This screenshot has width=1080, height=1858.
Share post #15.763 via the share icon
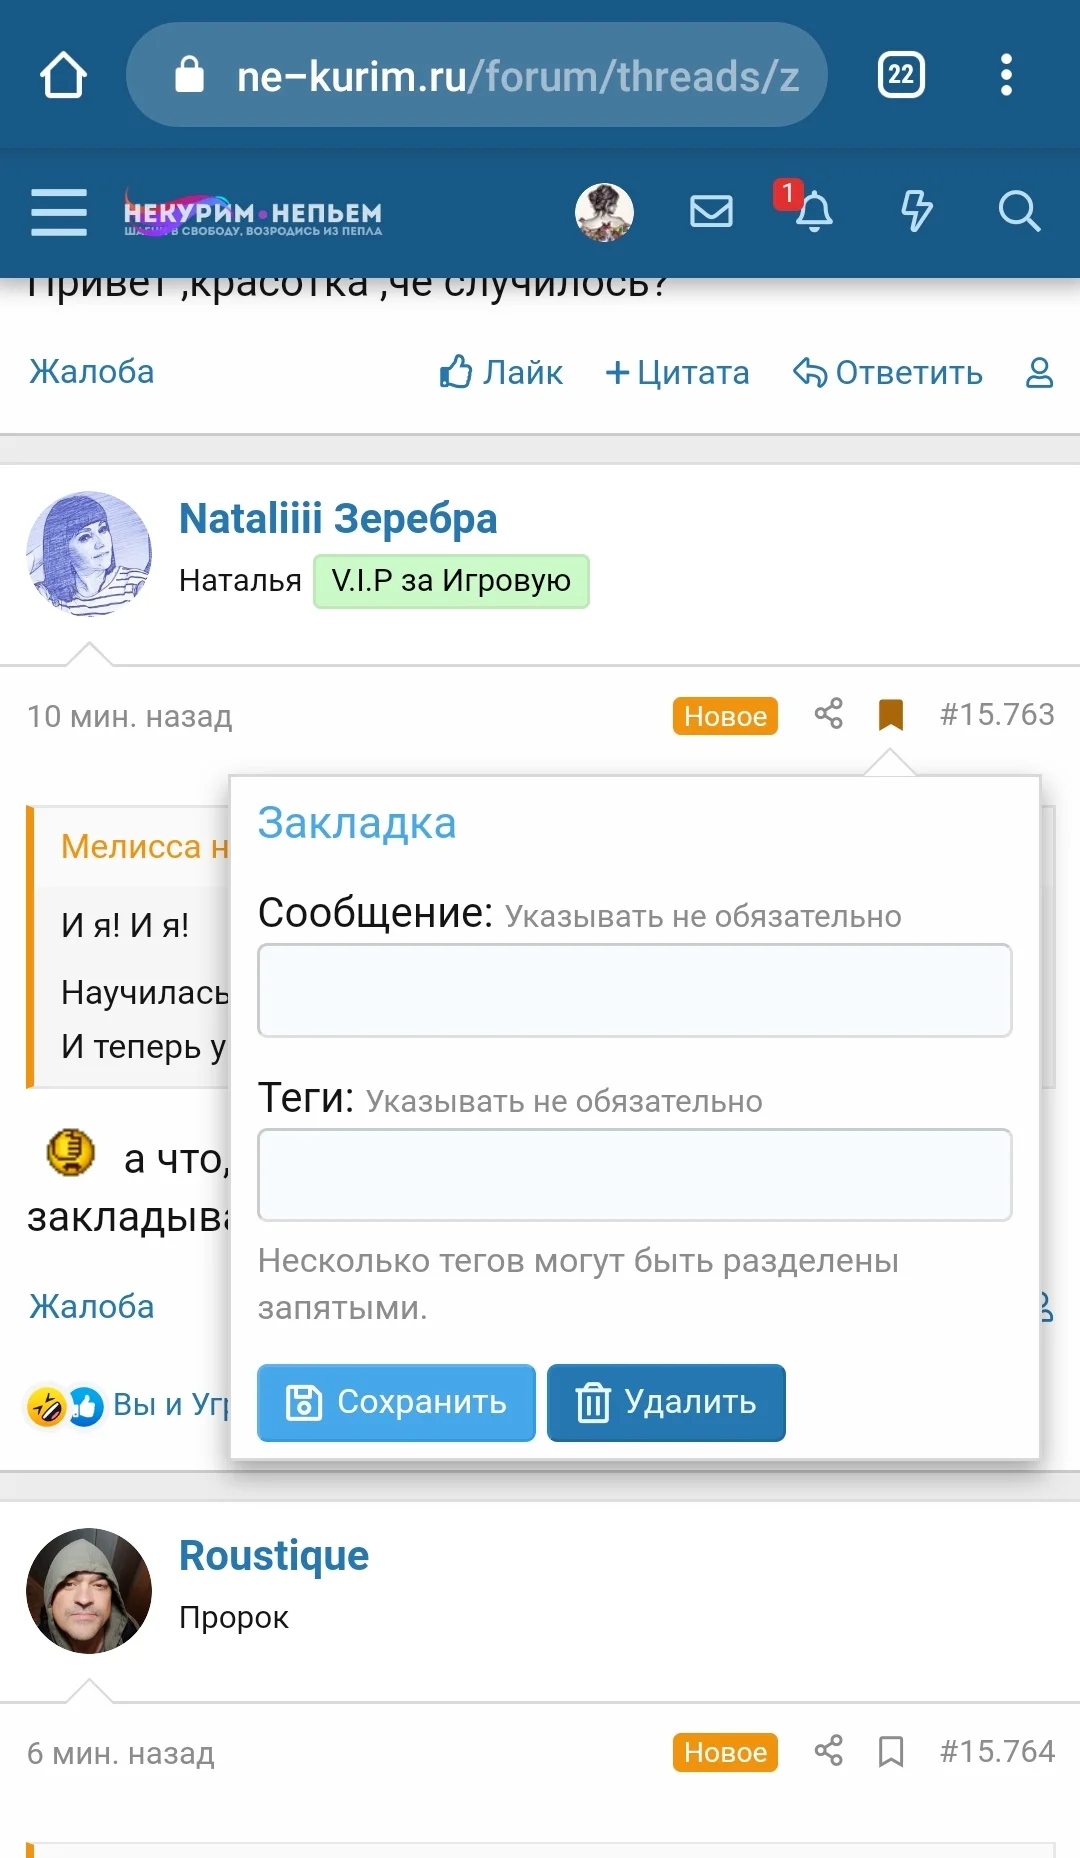click(x=829, y=714)
